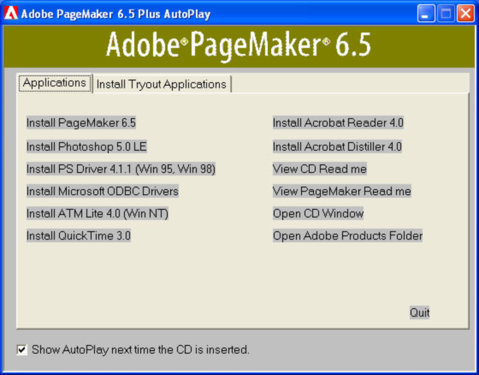479x375 pixels.
Task: Click Open CD Window
Action: pyautogui.click(x=318, y=214)
